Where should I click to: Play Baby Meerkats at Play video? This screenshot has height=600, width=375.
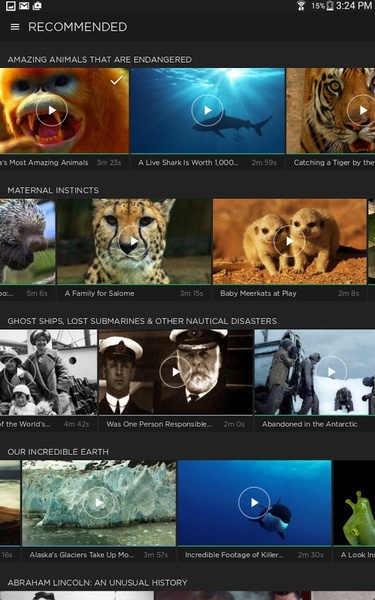tap(289, 241)
